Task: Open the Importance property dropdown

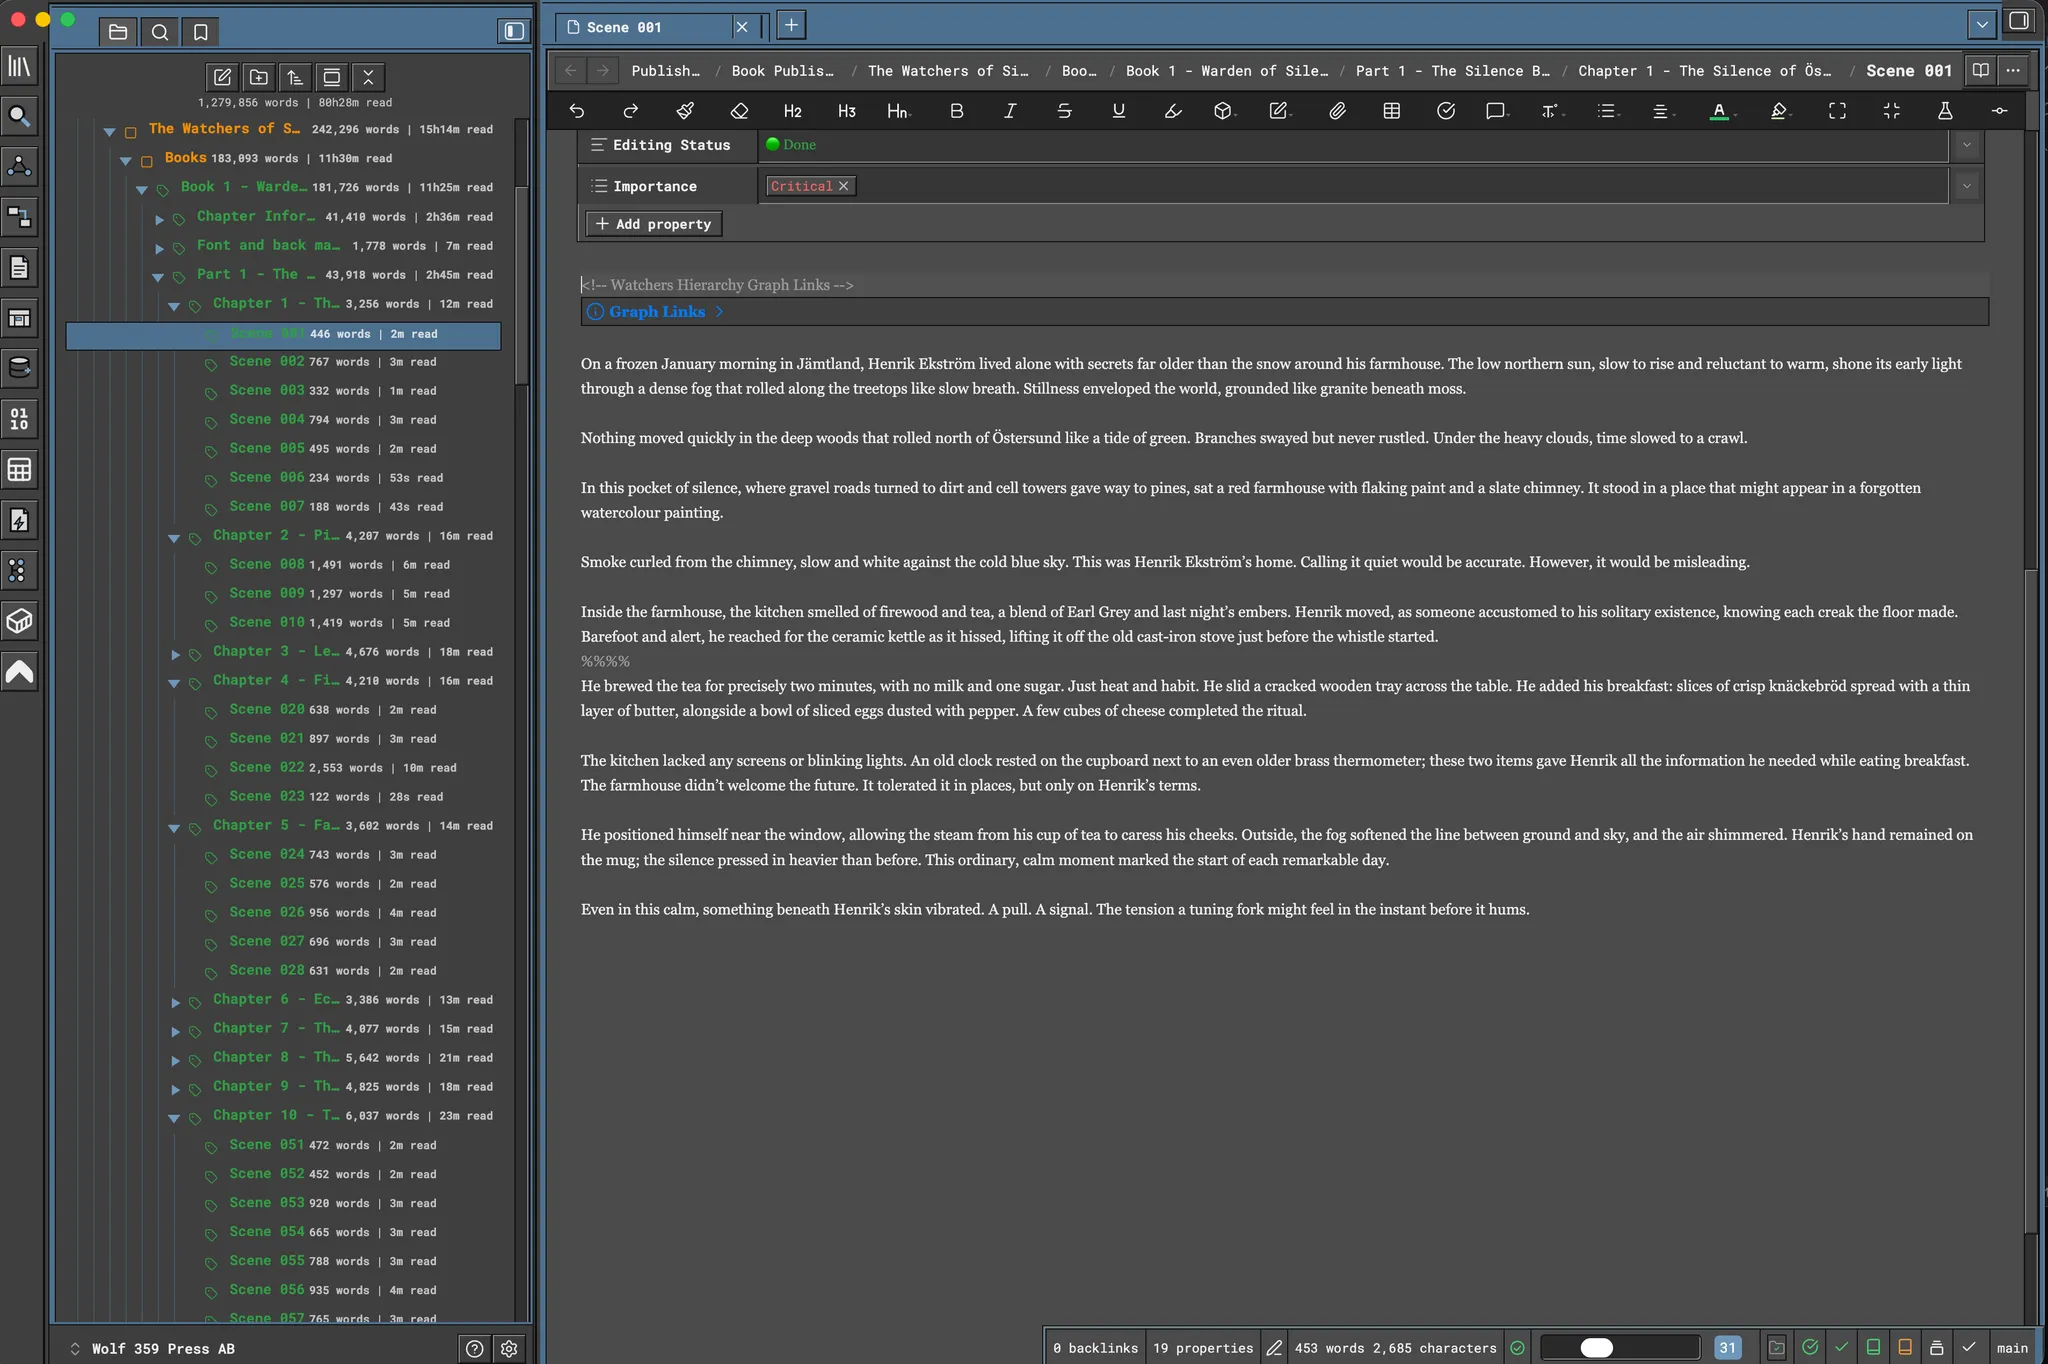Action: [x=1967, y=186]
